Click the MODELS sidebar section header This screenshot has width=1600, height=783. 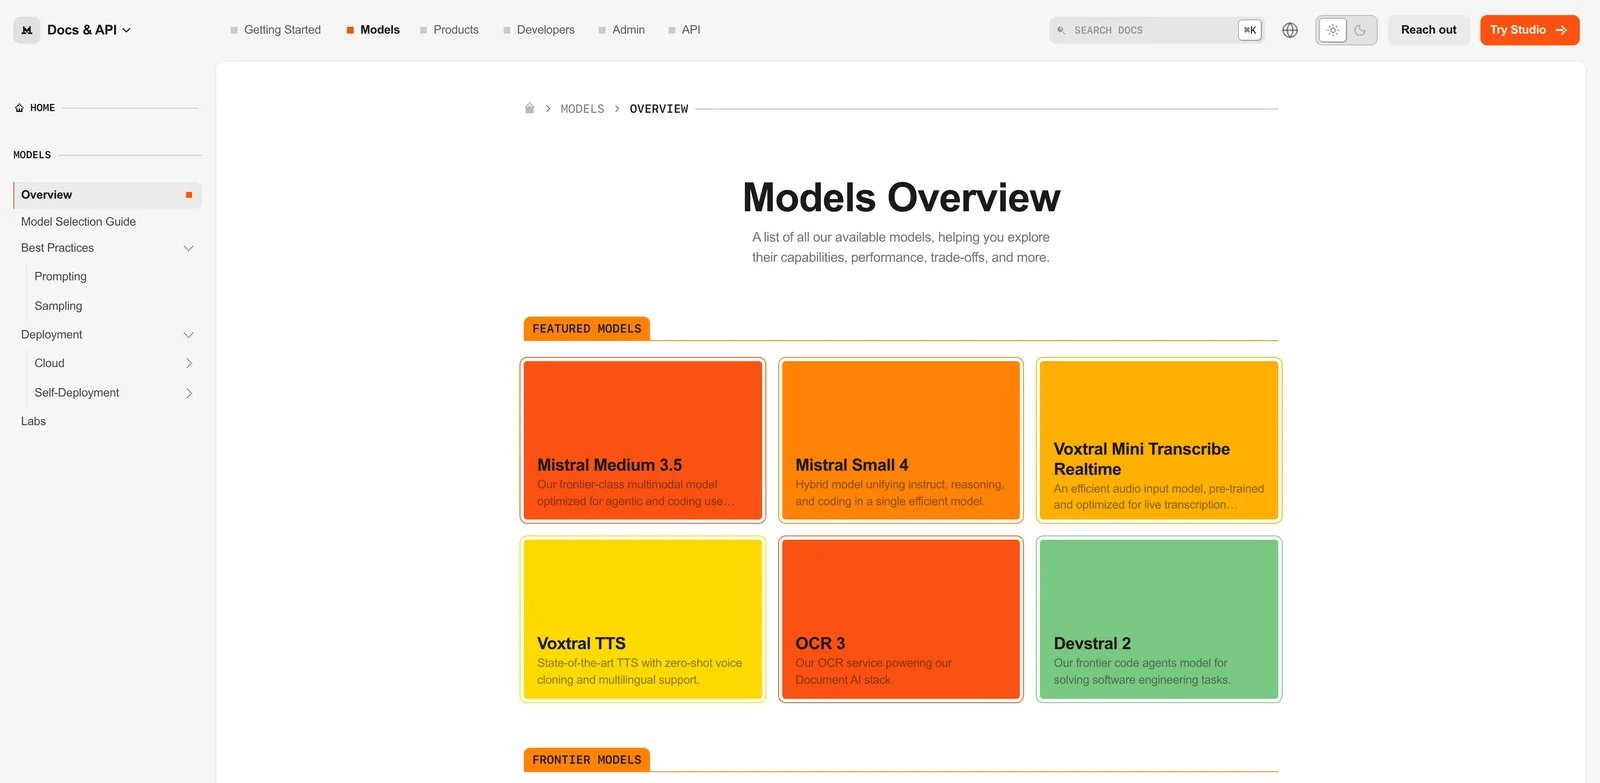click(32, 155)
